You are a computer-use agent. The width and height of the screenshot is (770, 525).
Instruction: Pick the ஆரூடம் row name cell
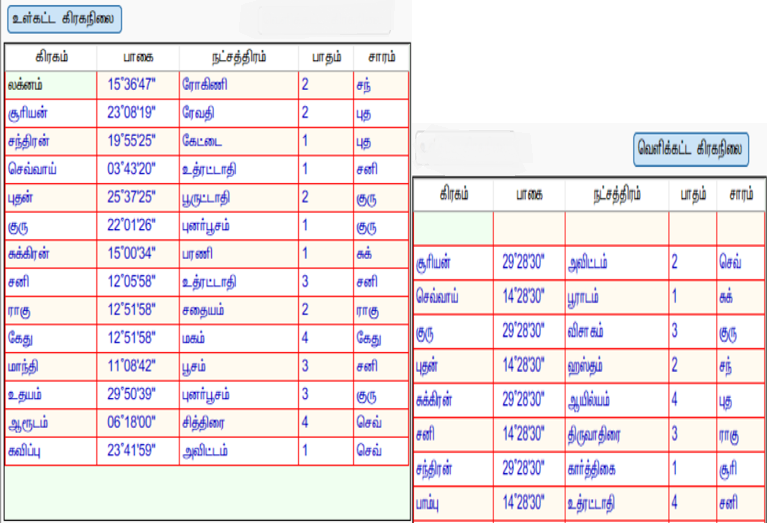point(51,423)
